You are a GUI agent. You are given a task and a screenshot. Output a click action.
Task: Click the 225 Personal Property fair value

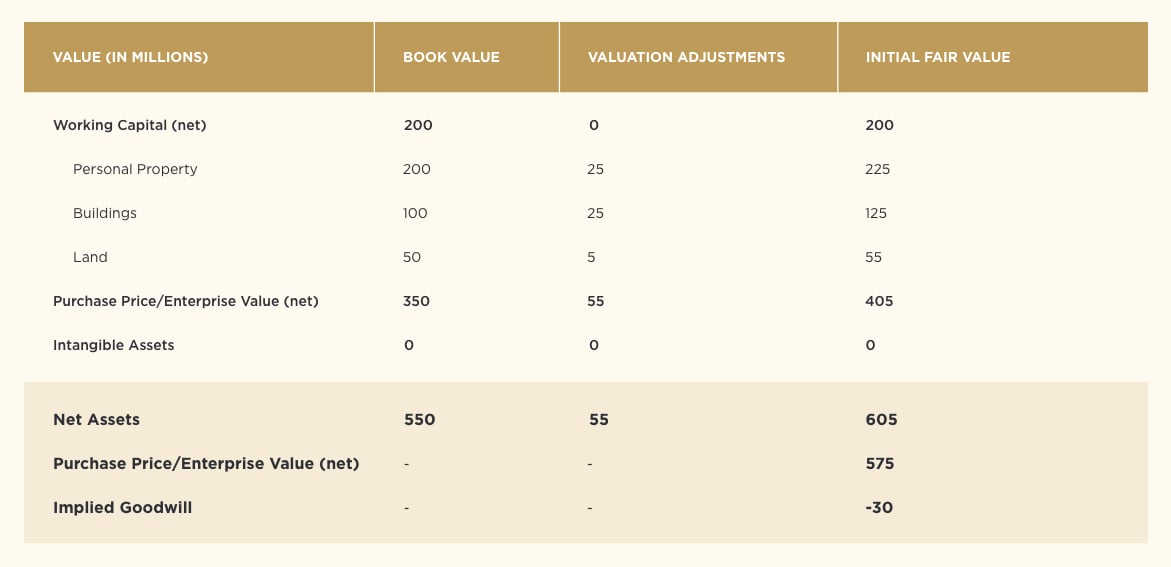(877, 170)
